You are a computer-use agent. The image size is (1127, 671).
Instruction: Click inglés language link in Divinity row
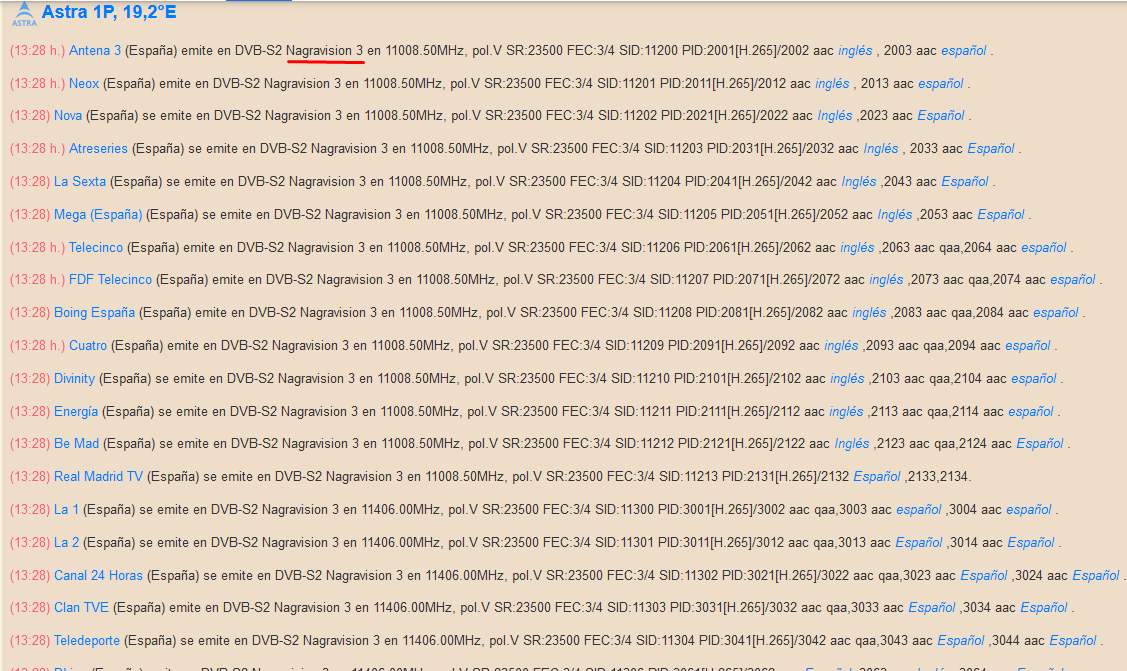pos(847,379)
